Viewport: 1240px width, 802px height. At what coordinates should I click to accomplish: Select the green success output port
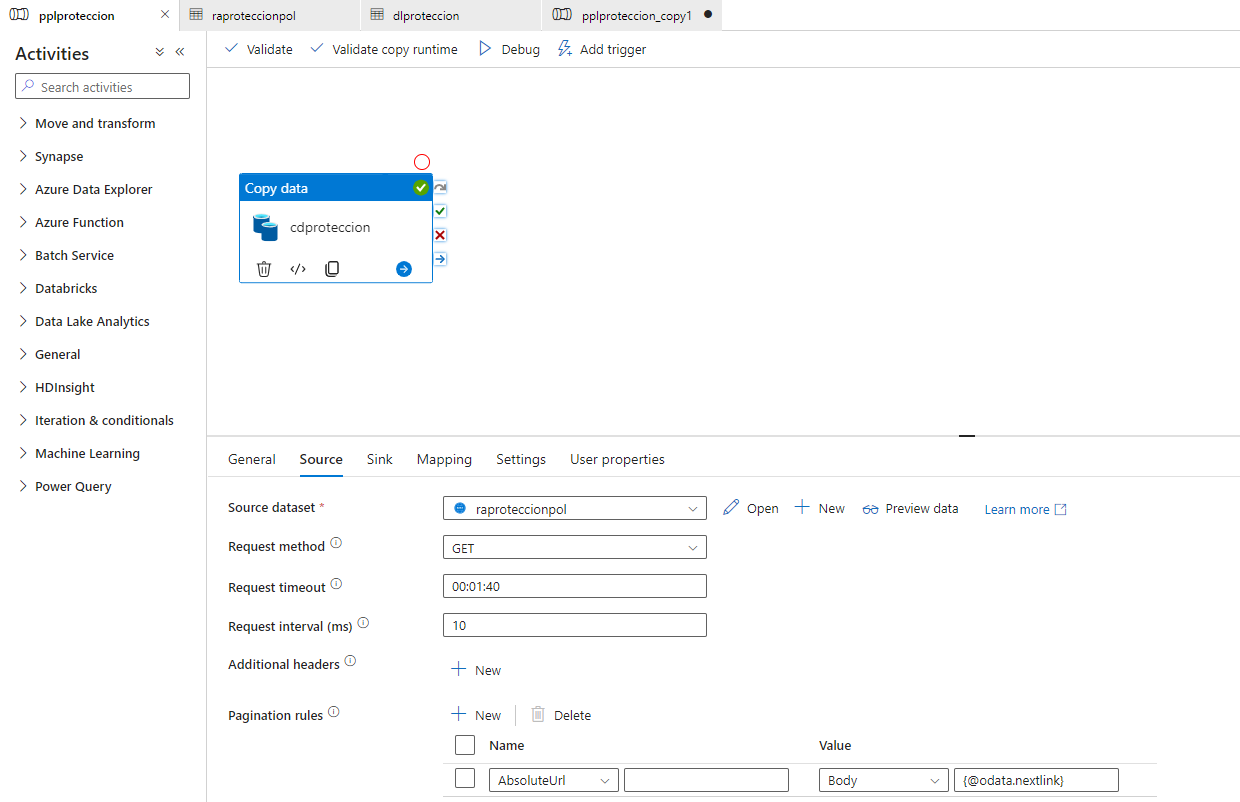point(440,211)
